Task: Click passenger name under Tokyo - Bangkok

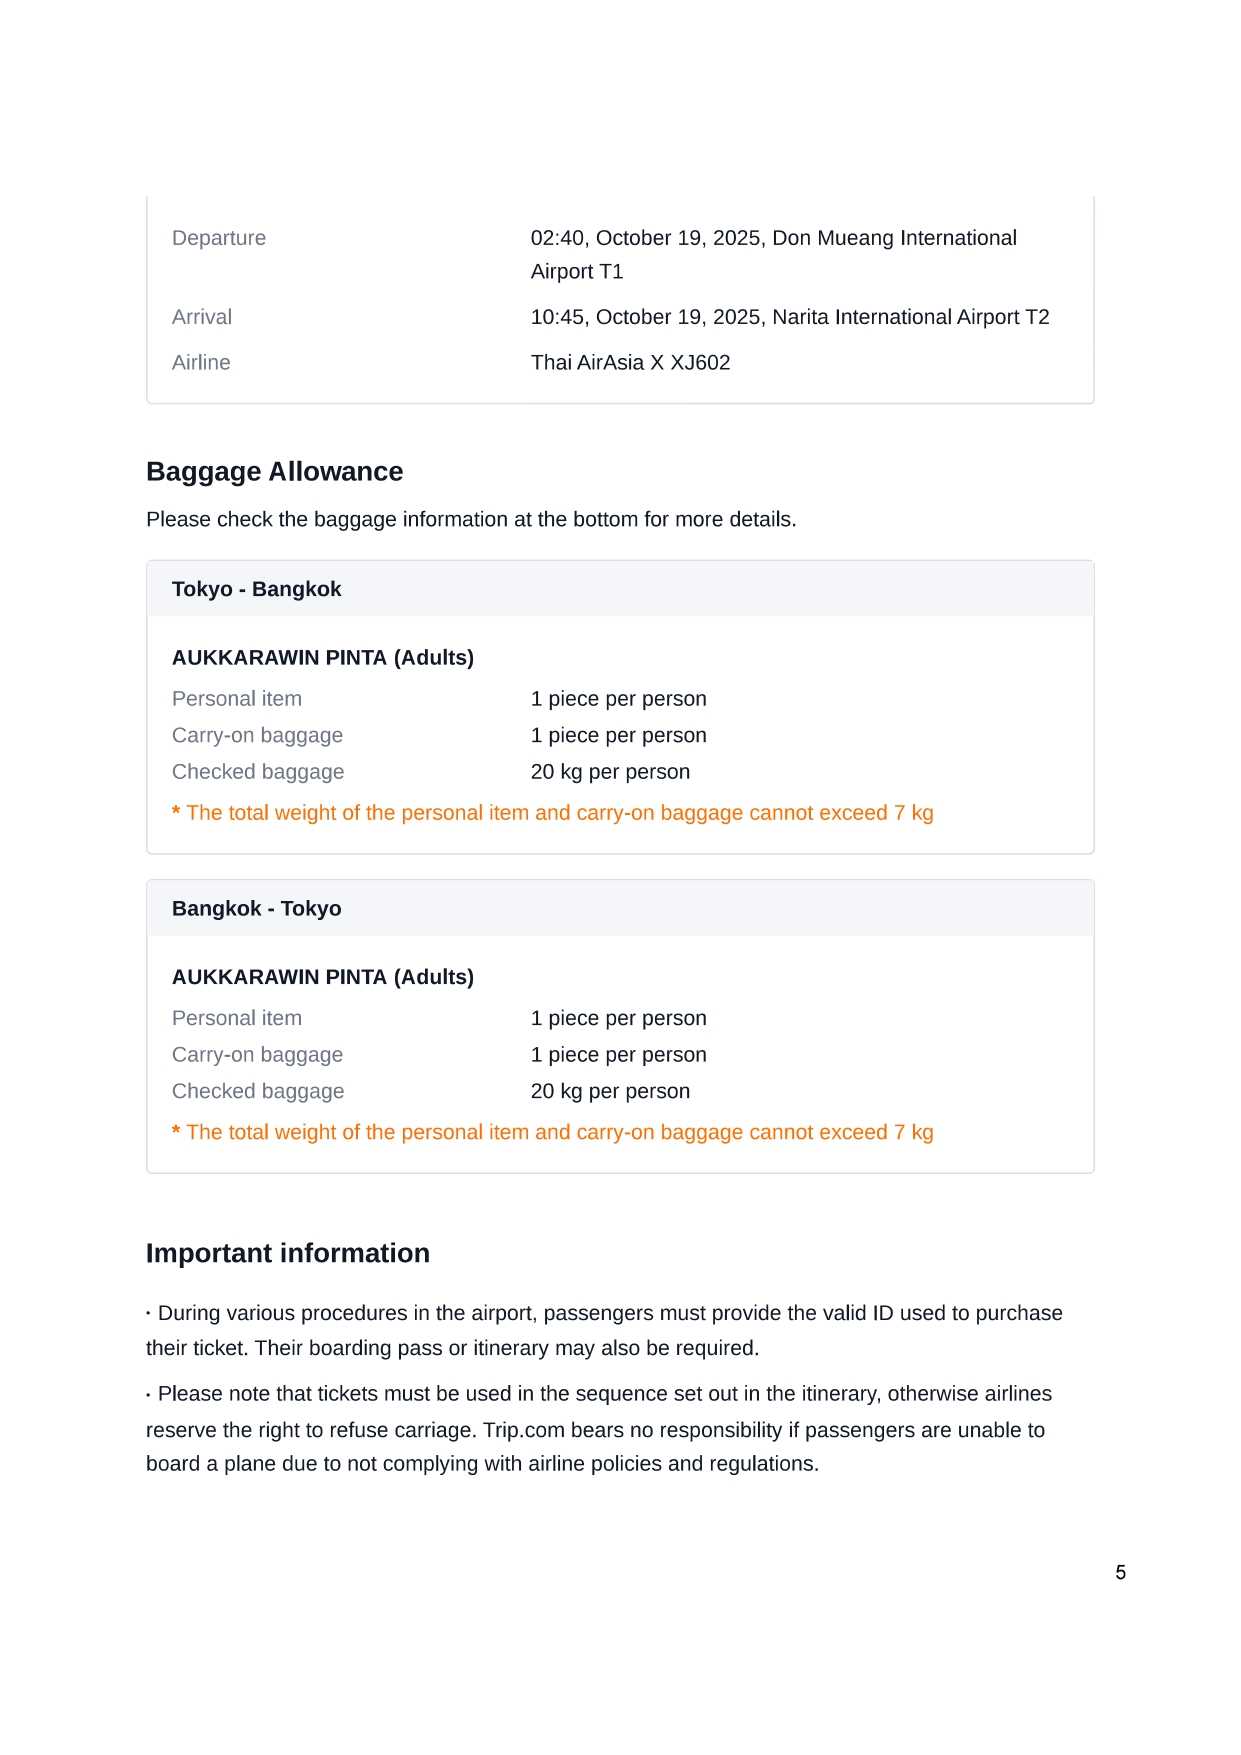Action: (322, 657)
